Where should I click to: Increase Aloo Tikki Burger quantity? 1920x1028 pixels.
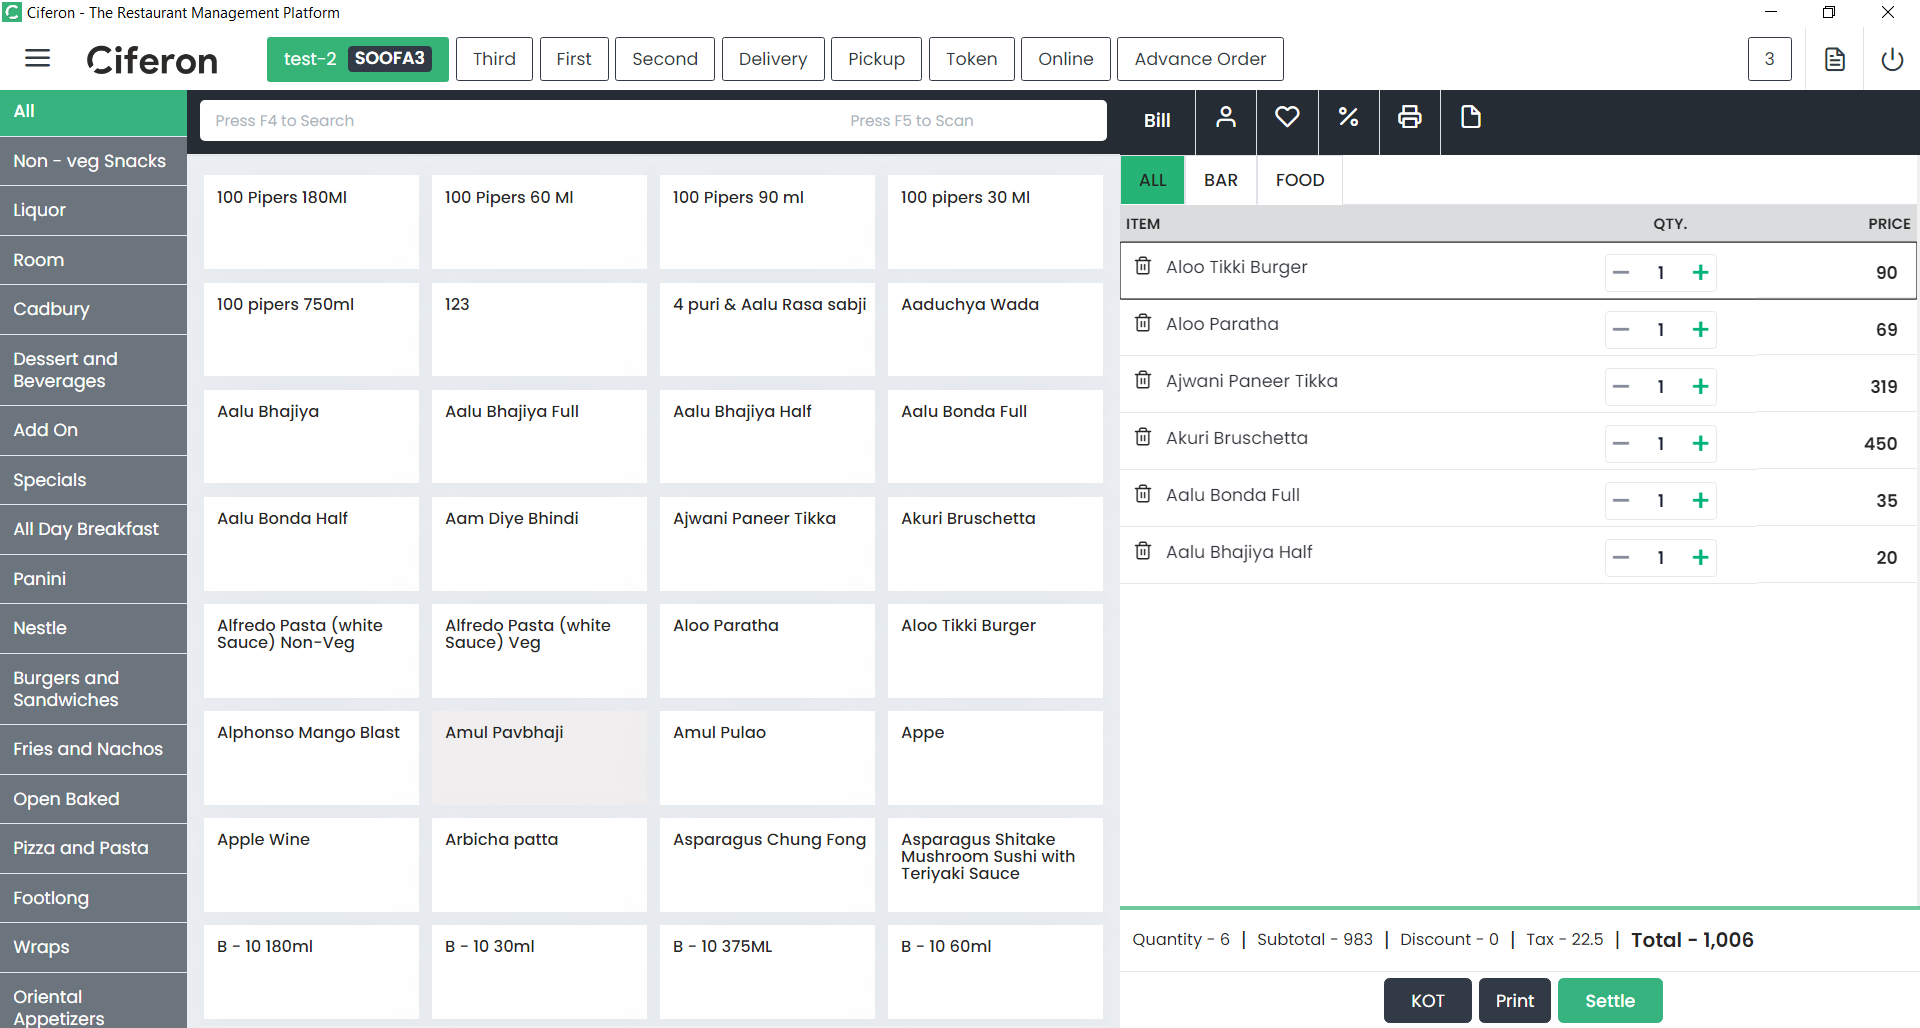click(x=1700, y=272)
